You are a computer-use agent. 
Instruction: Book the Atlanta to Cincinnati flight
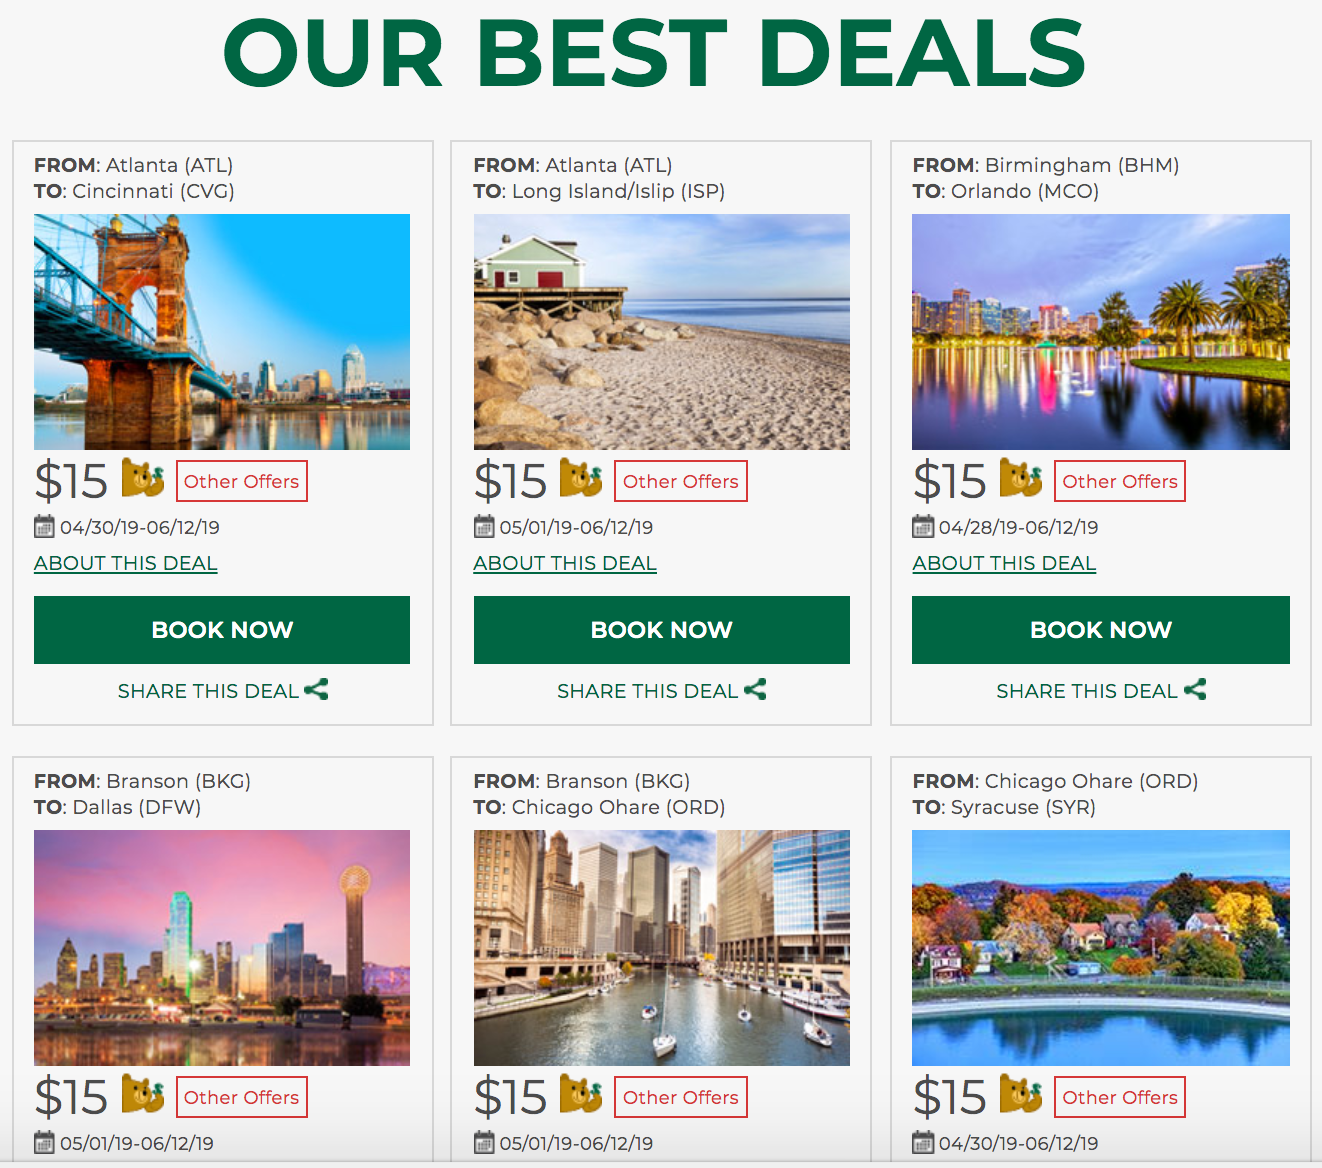[x=222, y=630]
